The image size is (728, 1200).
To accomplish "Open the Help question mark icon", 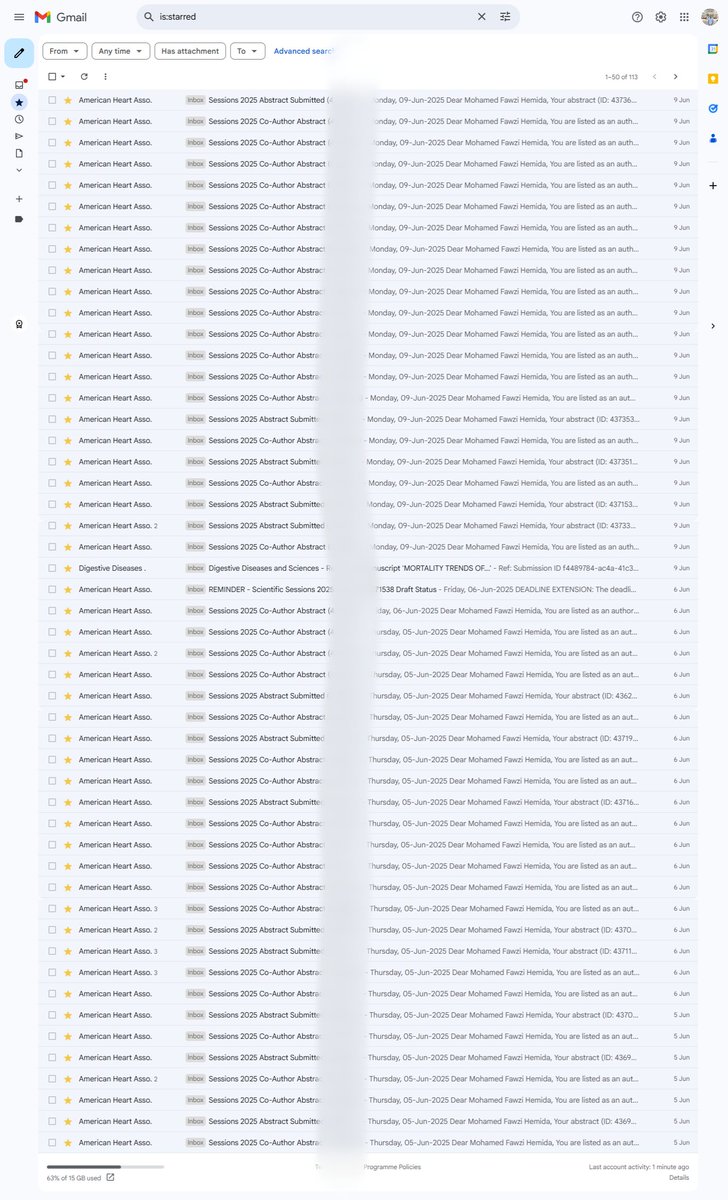I will click(637, 17).
